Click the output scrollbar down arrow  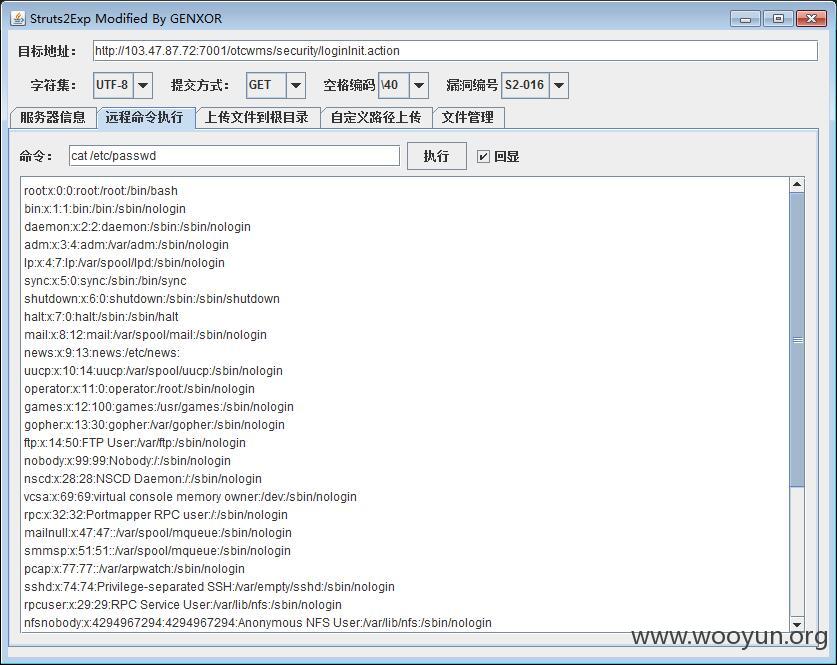coord(797,624)
